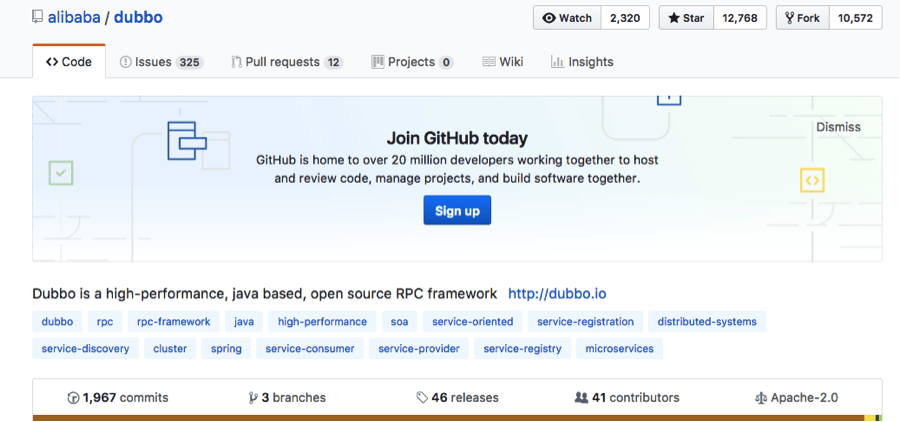Click the rpc topic tag

105,322
